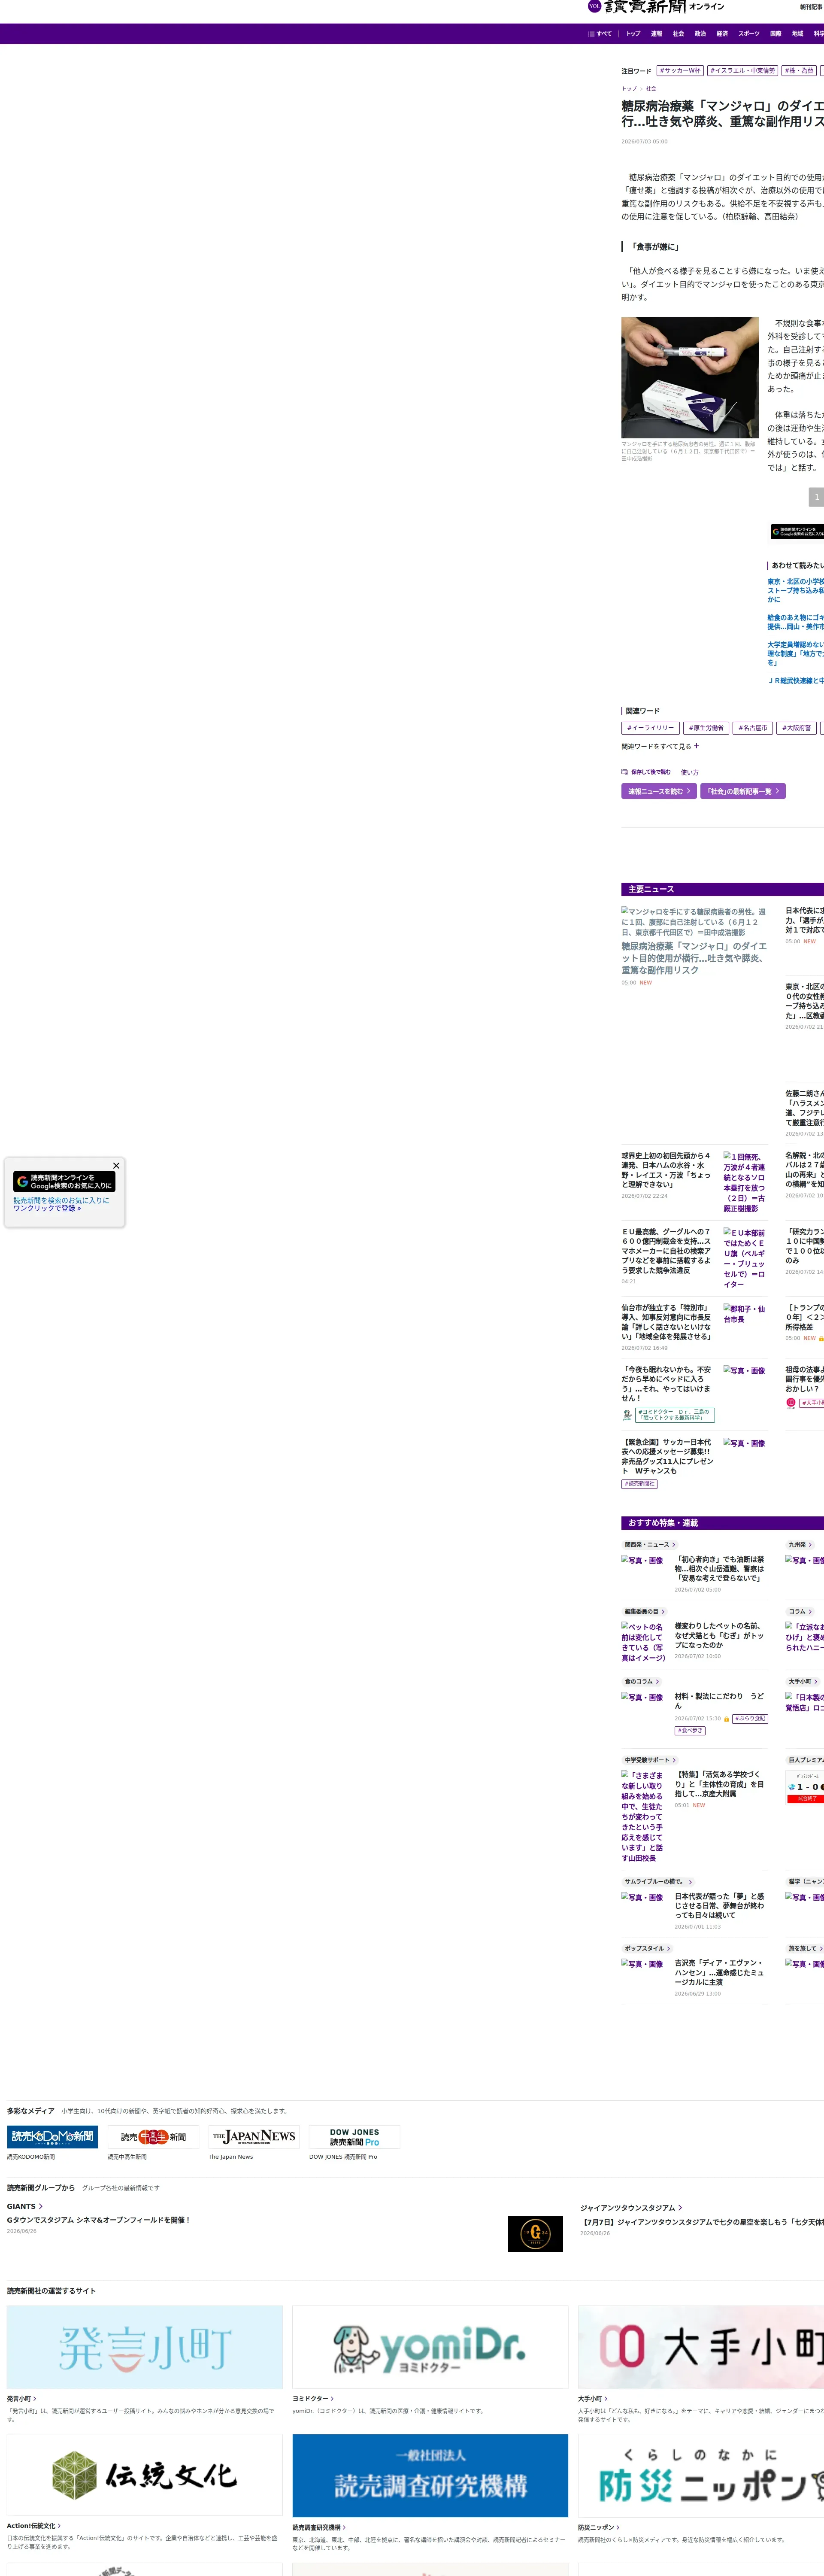Click the plus icon beside 関連ワードをすべて見る

click(696, 746)
